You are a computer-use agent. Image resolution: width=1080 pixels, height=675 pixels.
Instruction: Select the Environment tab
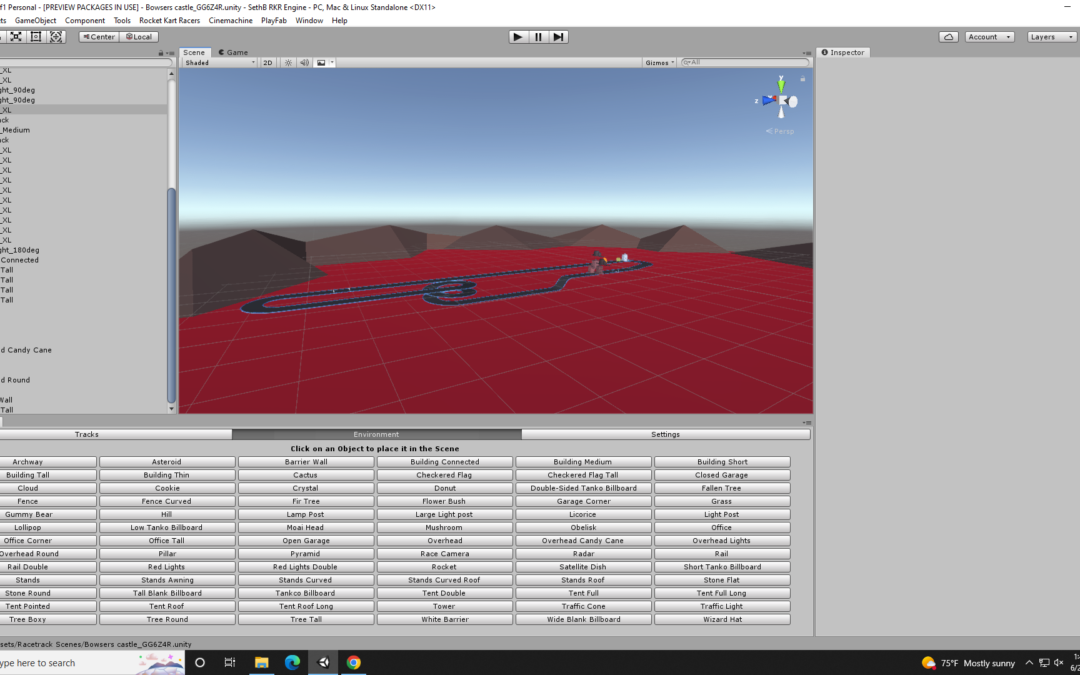pos(376,435)
